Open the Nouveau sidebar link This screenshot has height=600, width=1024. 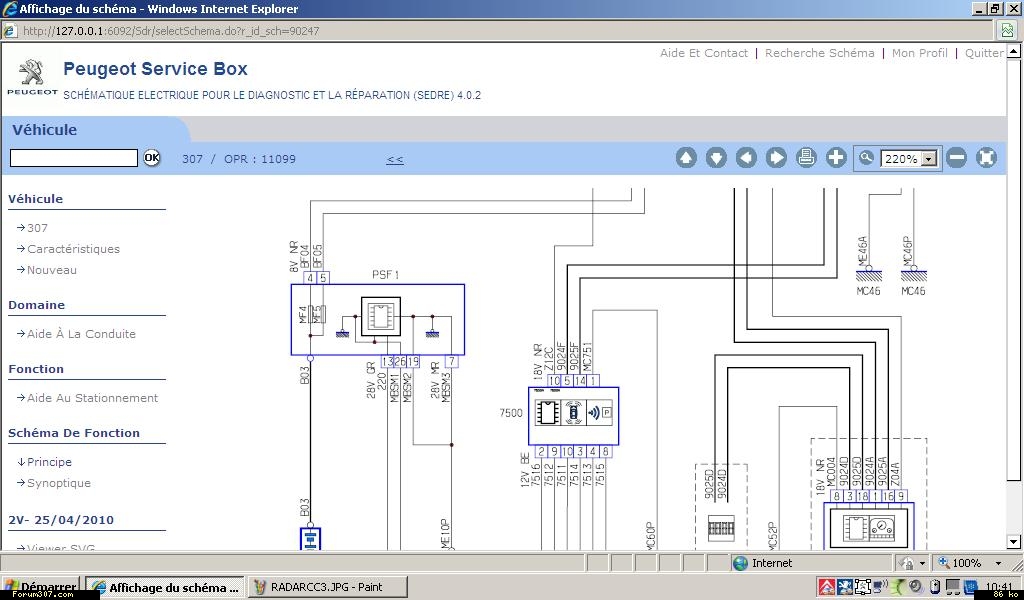[x=52, y=270]
